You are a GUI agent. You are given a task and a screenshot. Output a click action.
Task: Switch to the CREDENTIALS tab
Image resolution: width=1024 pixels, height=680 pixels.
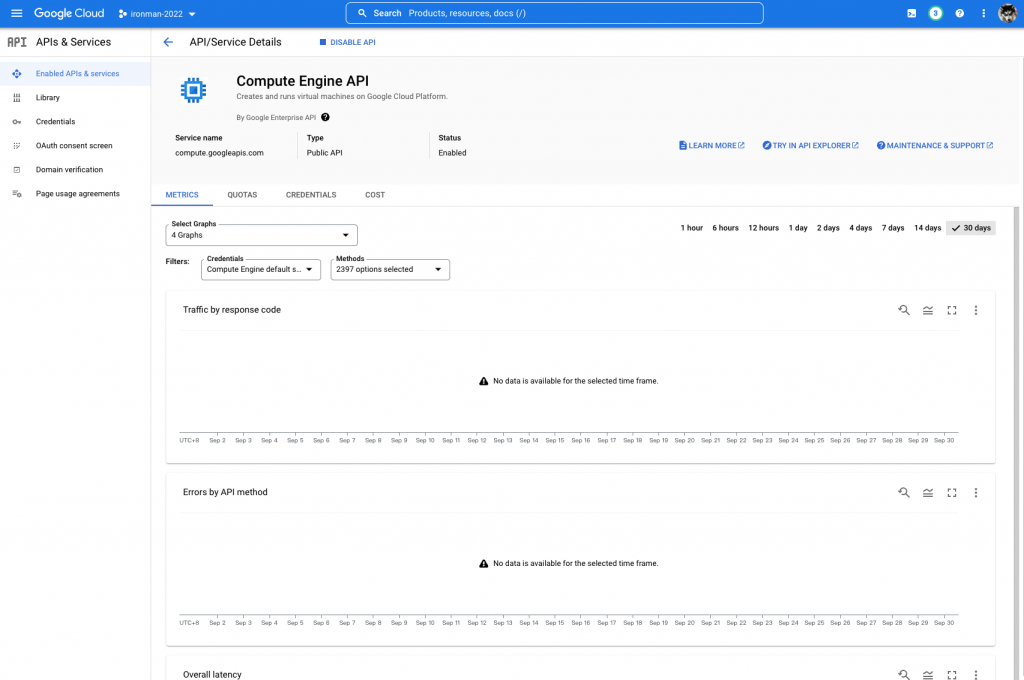click(x=311, y=195)
